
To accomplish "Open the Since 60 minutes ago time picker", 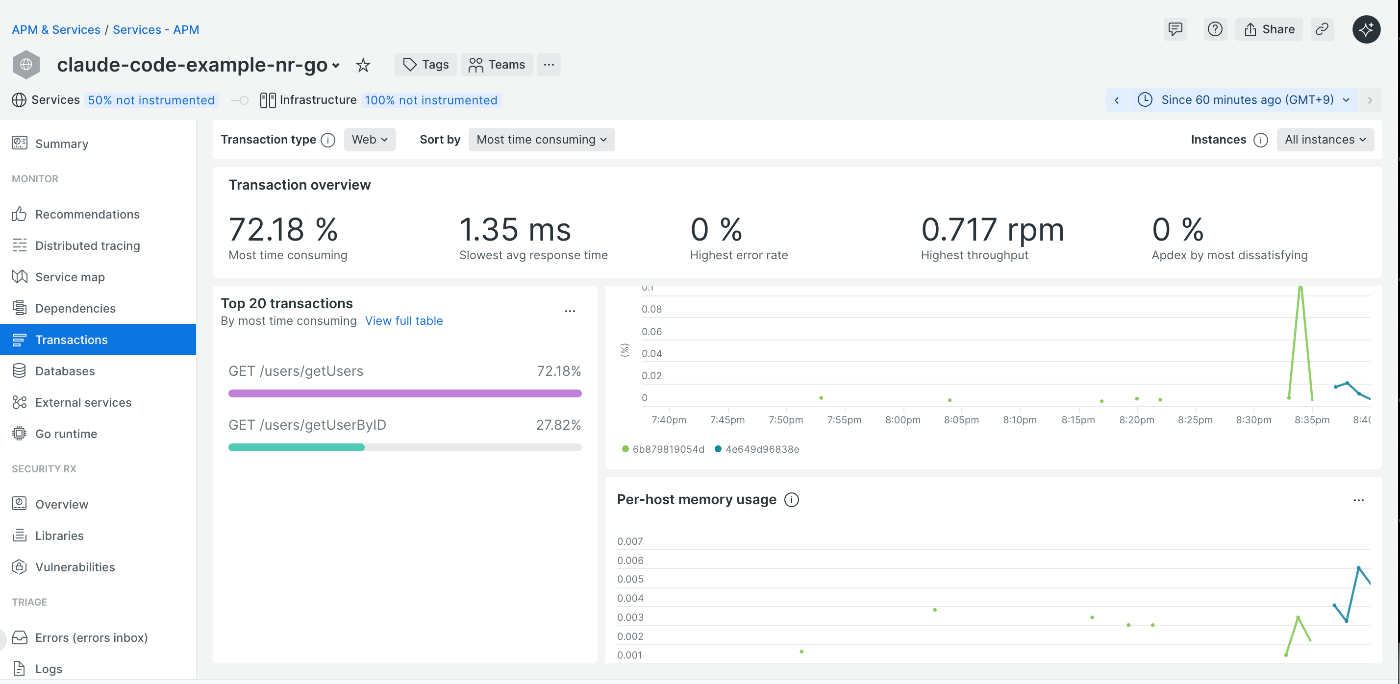I will coord(1245,100).
